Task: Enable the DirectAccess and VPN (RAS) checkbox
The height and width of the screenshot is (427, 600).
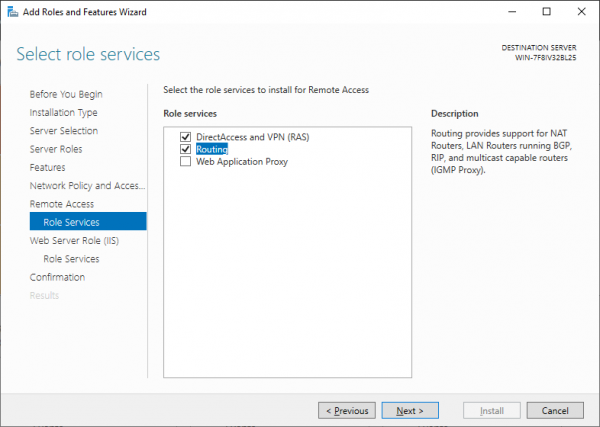Action: pyautogui.click(x=185, y=136)
